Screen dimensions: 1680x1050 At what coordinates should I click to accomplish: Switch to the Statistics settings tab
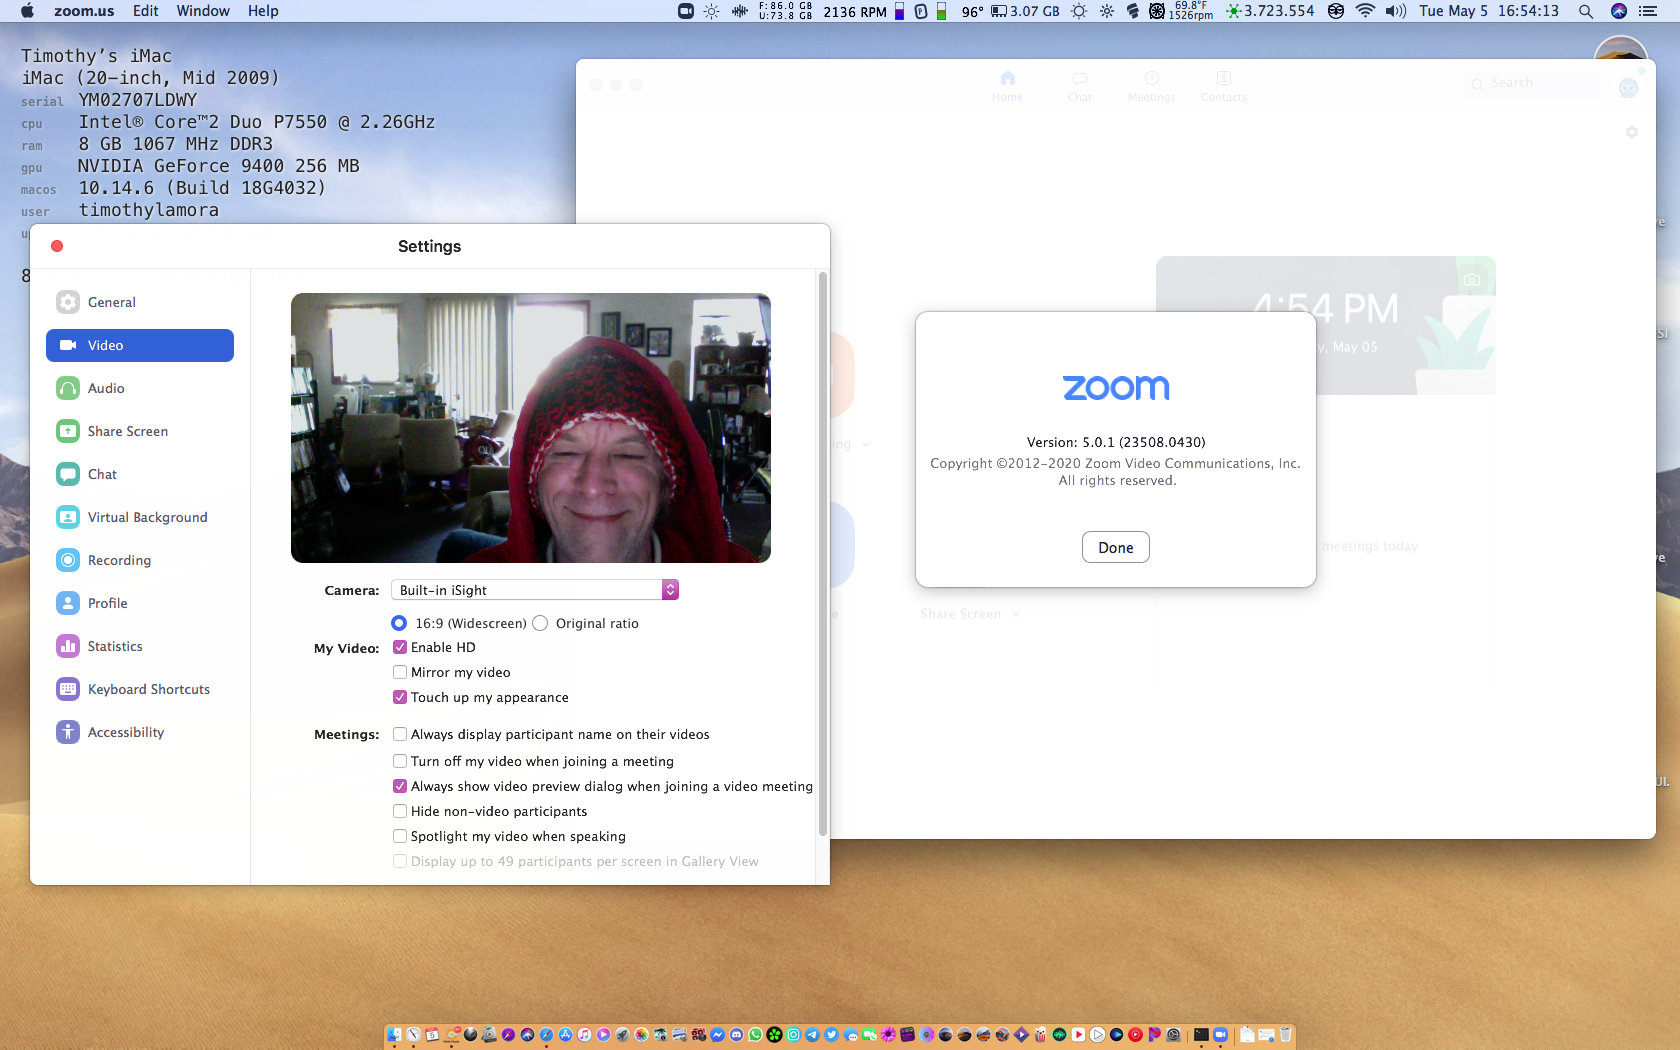[x=140, y=646]
